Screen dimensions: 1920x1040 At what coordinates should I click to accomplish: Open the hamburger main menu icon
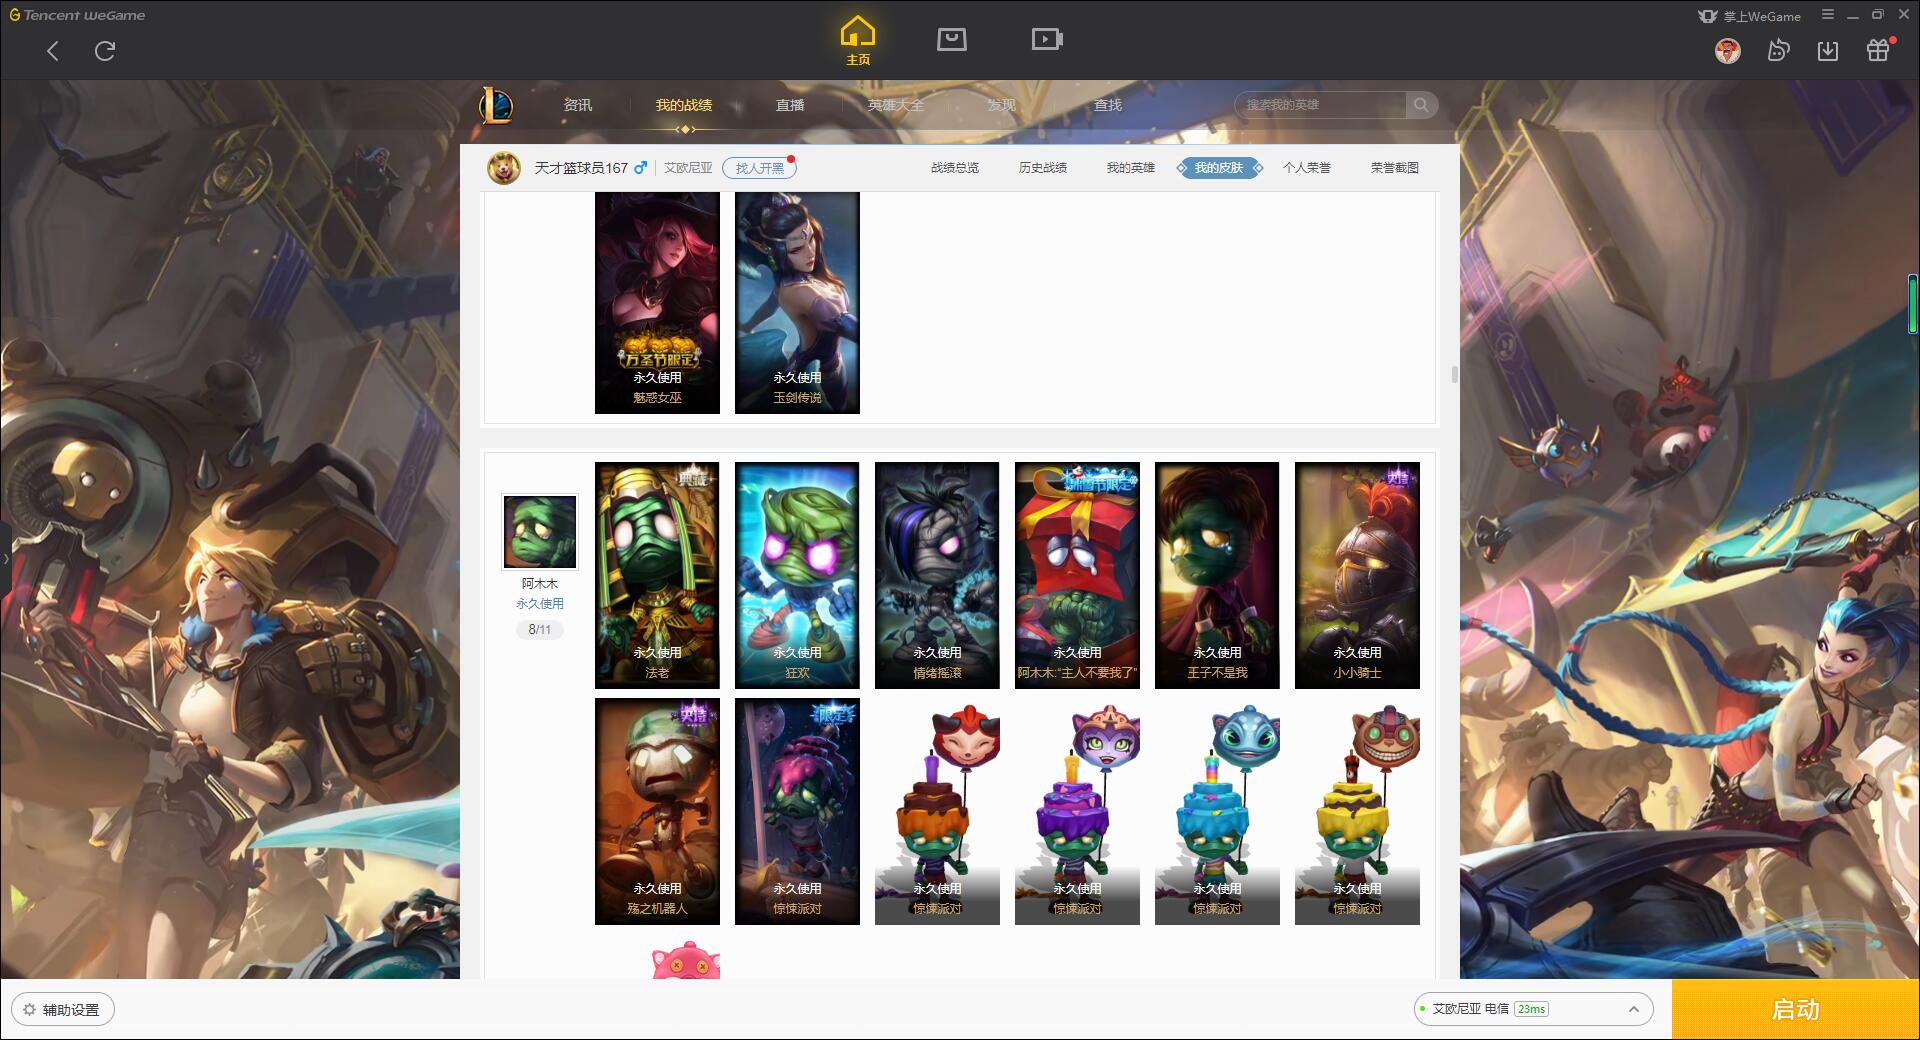tap(1828, 15)
